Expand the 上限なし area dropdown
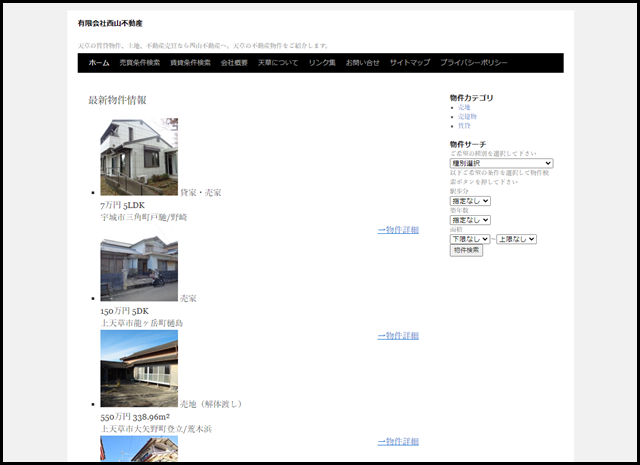 pos(516,239)
